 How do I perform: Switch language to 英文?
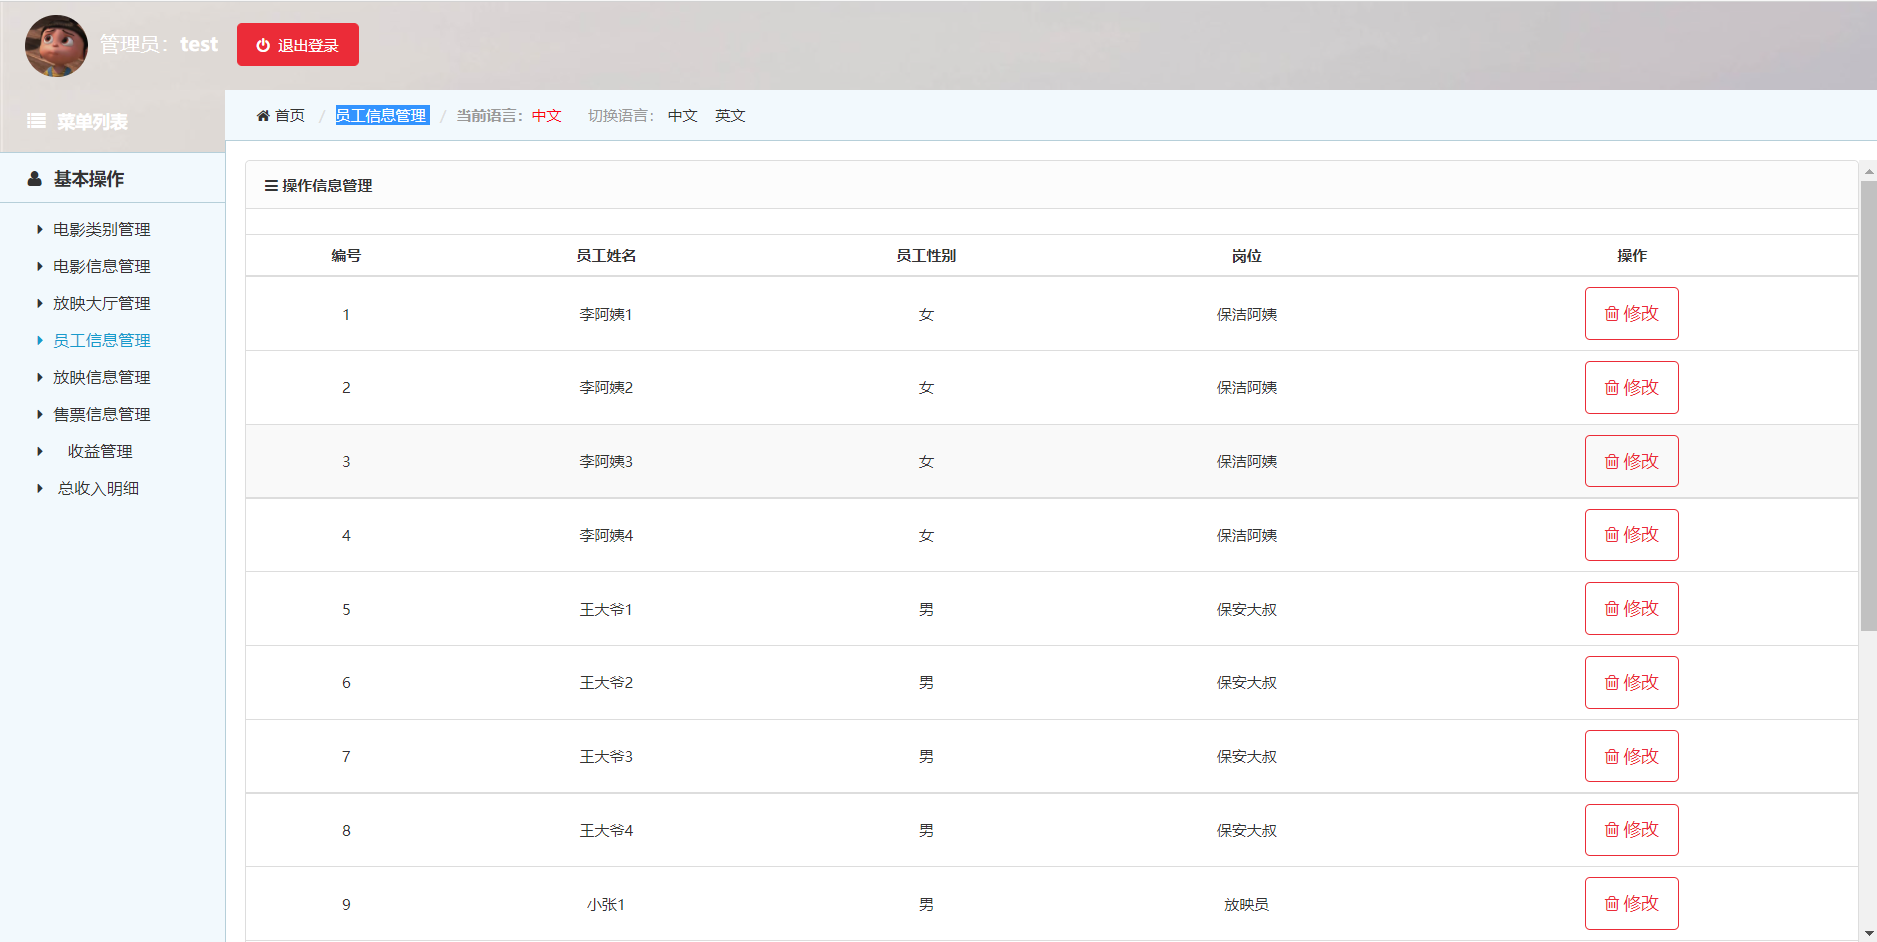pyautogui.click(x=730, y=116)
